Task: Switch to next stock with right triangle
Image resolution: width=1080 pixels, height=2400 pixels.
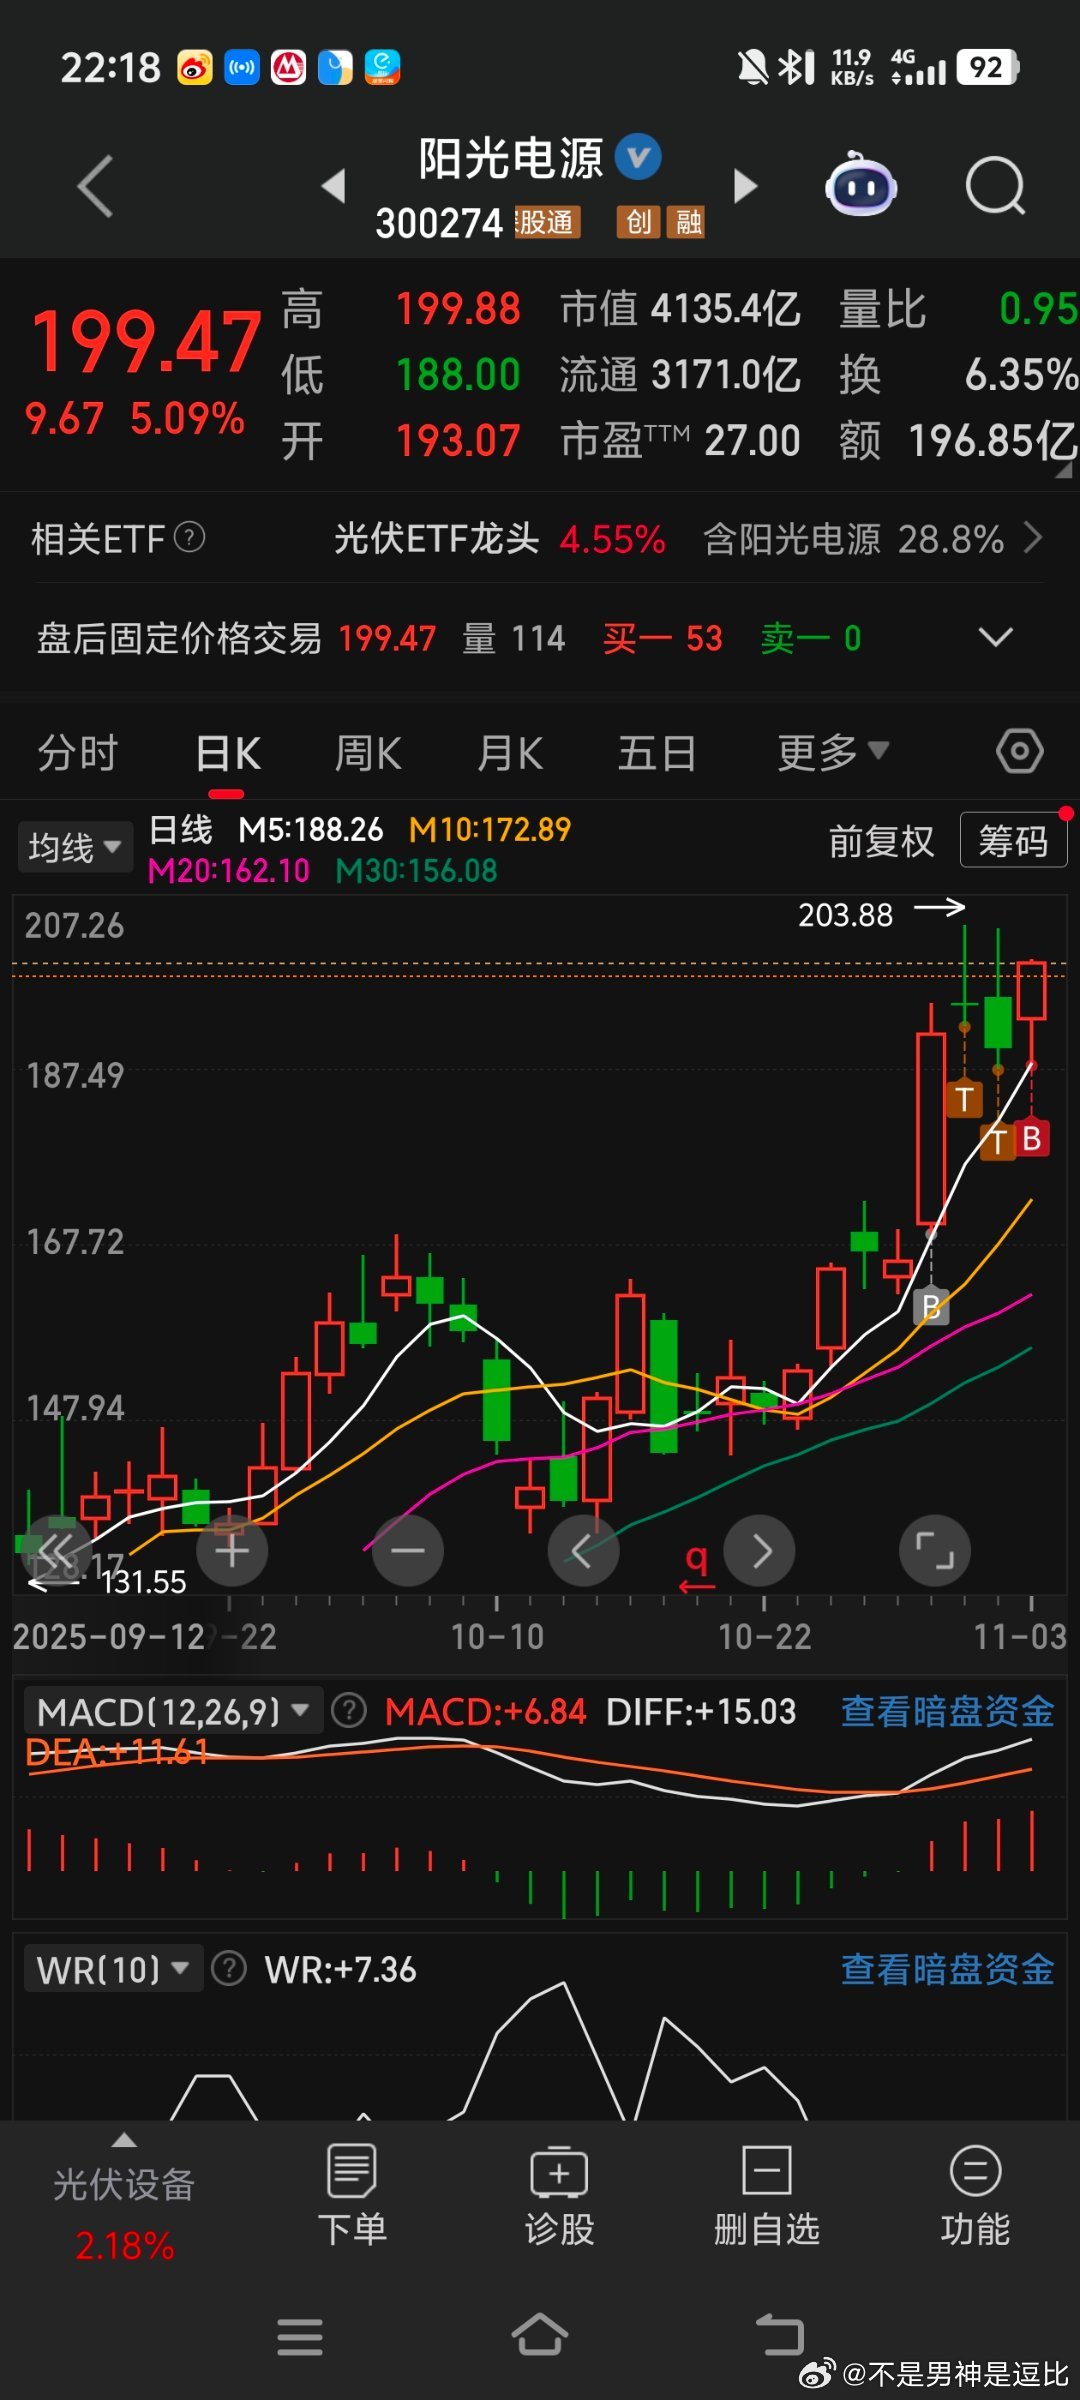Action: click(x=745, y=186)
